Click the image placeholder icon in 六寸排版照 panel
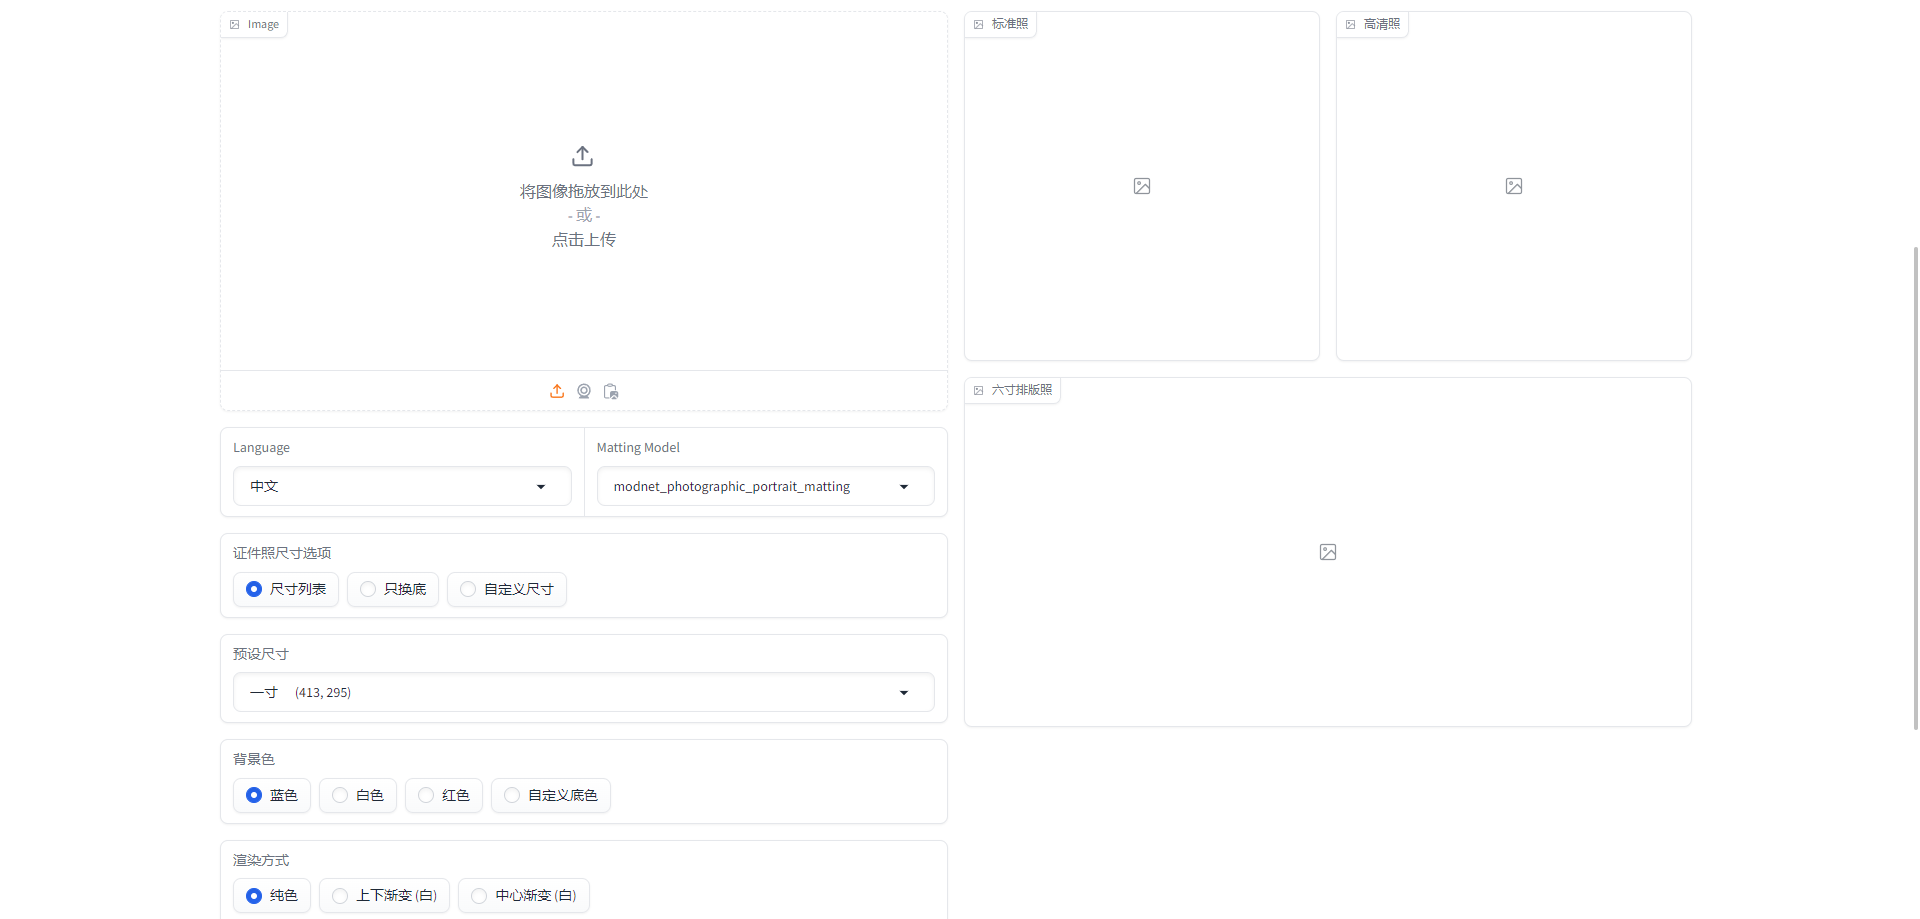Screen dimensions: 1920x919 (1328, 552)
